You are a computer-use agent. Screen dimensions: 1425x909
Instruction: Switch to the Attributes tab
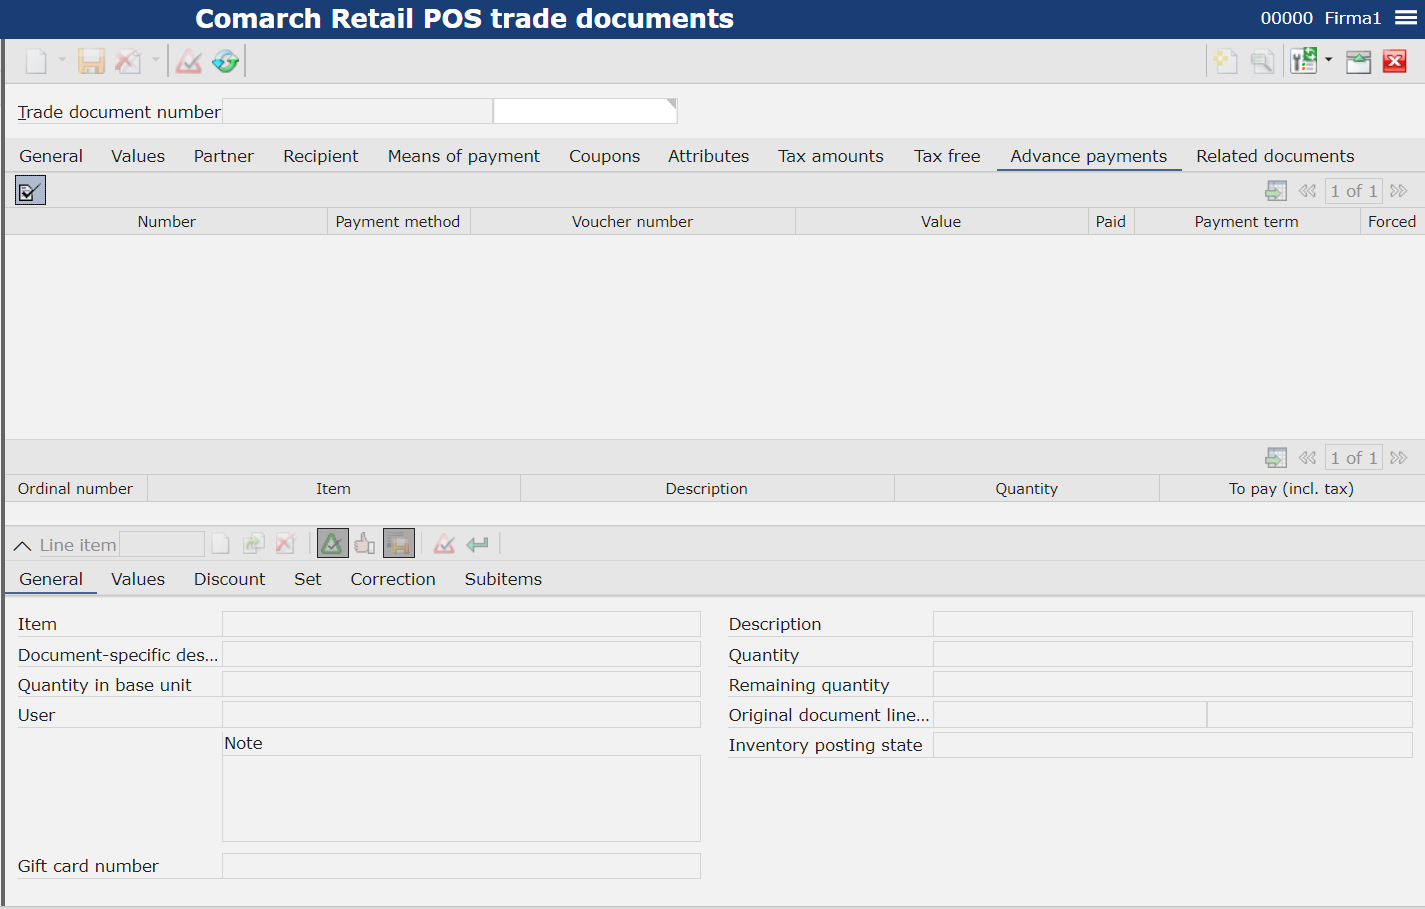[x=709, y=156]
